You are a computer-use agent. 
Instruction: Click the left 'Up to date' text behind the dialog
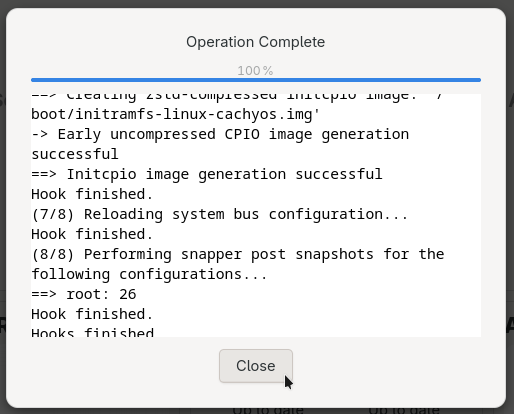(x=268, y=410)
